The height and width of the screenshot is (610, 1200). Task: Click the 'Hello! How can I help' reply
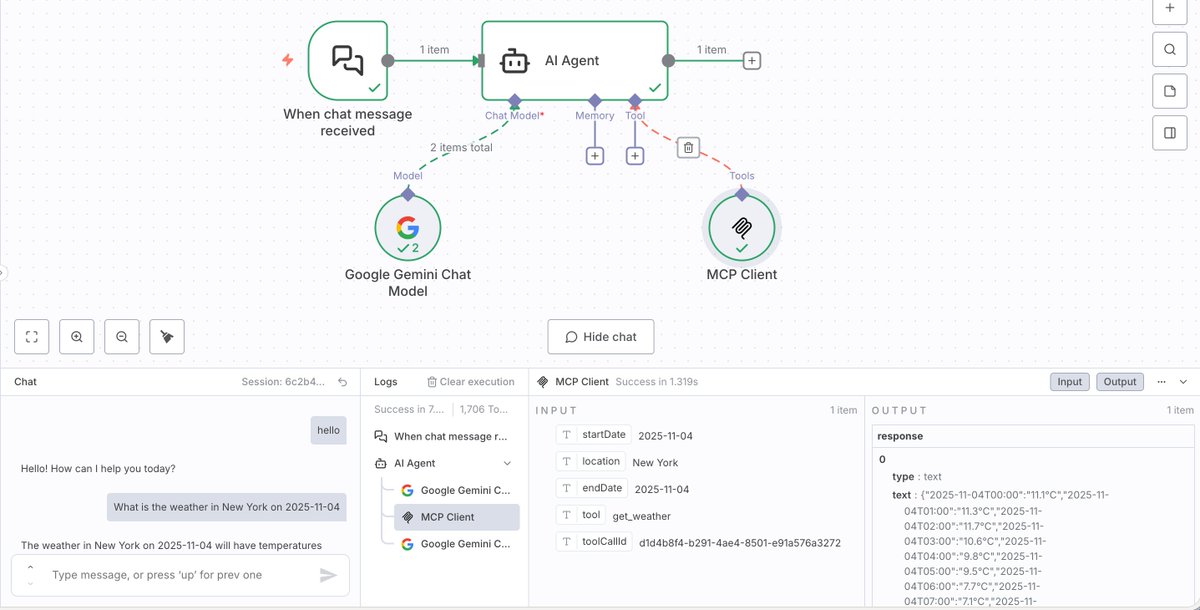tap(98, 468)
